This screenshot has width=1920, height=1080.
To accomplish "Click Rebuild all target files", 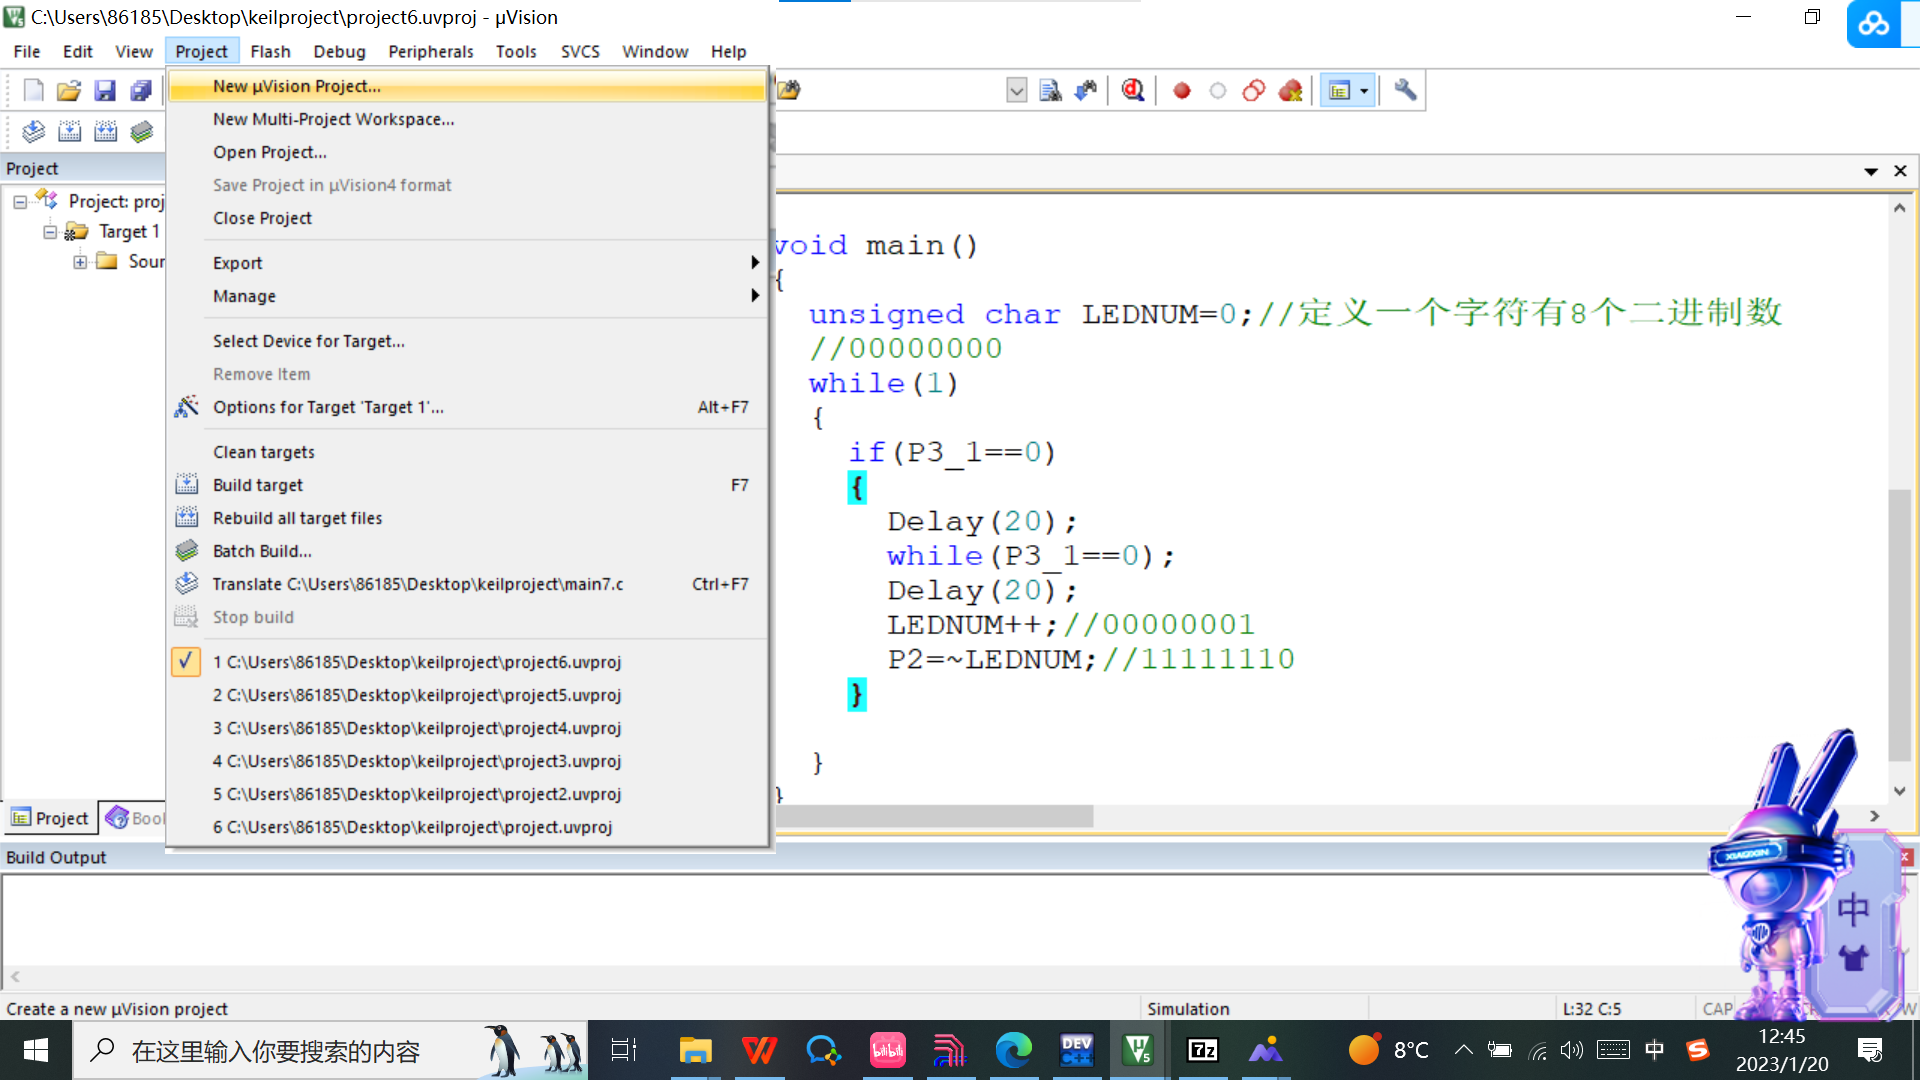I will coord(297,518).
